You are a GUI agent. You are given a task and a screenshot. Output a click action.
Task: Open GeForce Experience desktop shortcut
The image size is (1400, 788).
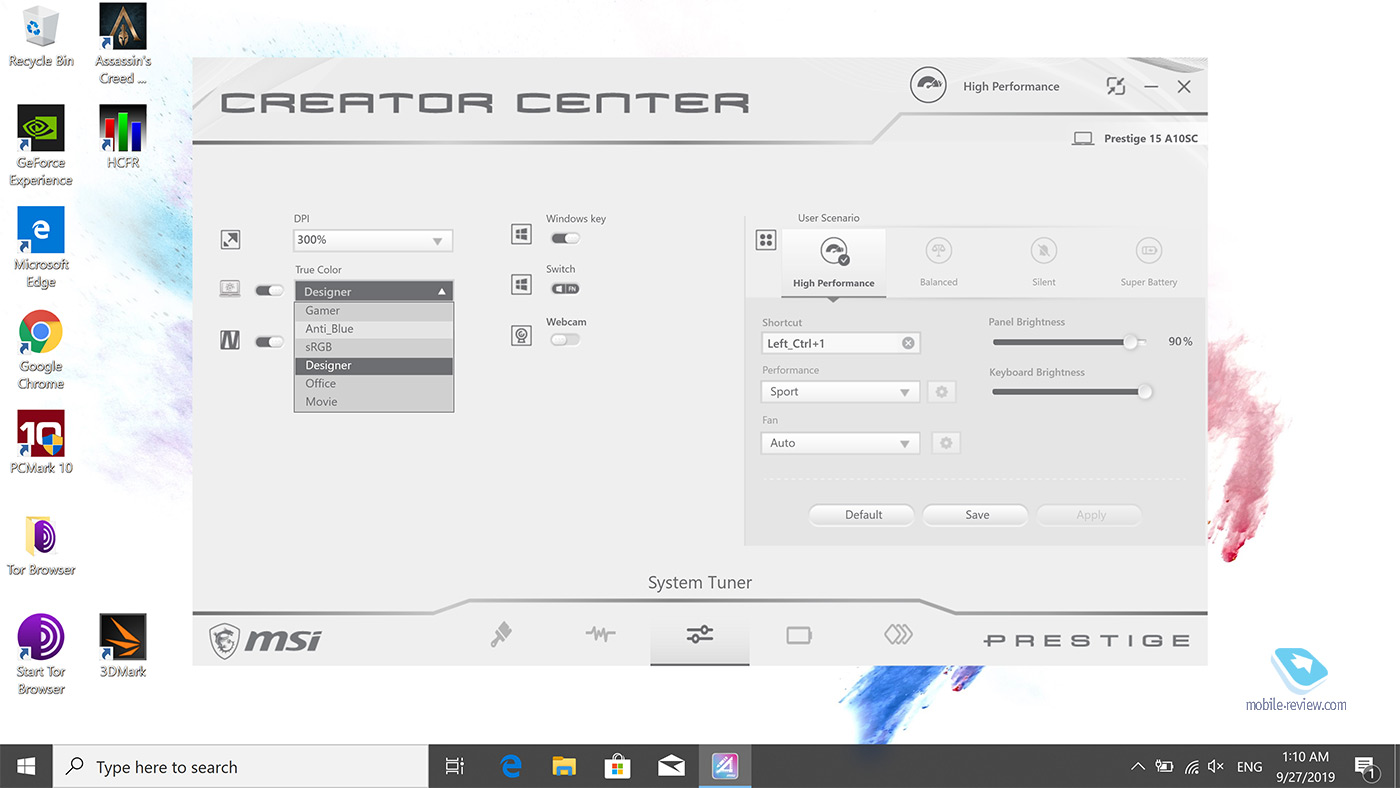click(41, 146)
